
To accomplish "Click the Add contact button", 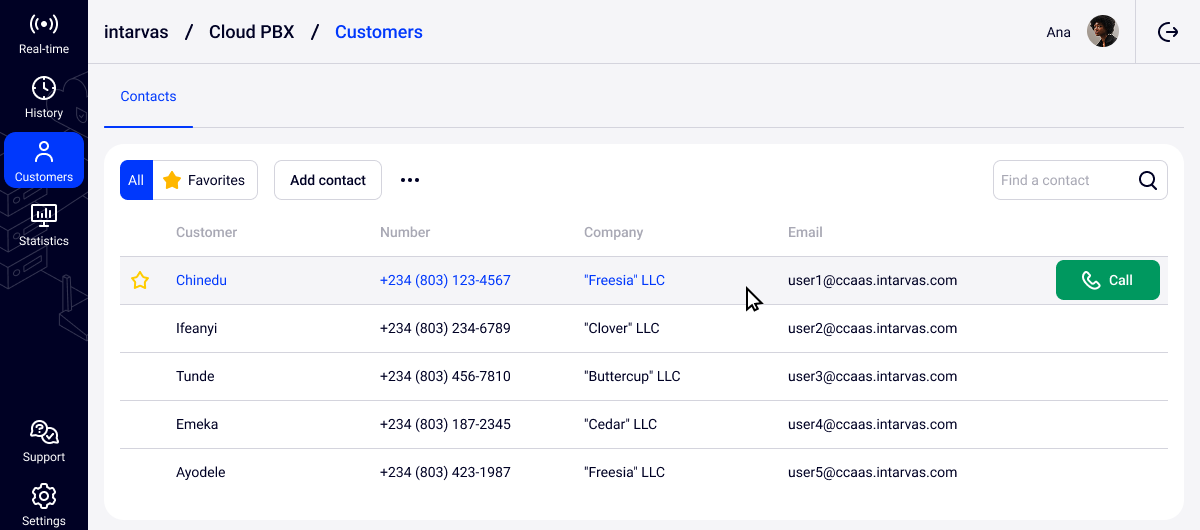I will (x=328, y=180).
